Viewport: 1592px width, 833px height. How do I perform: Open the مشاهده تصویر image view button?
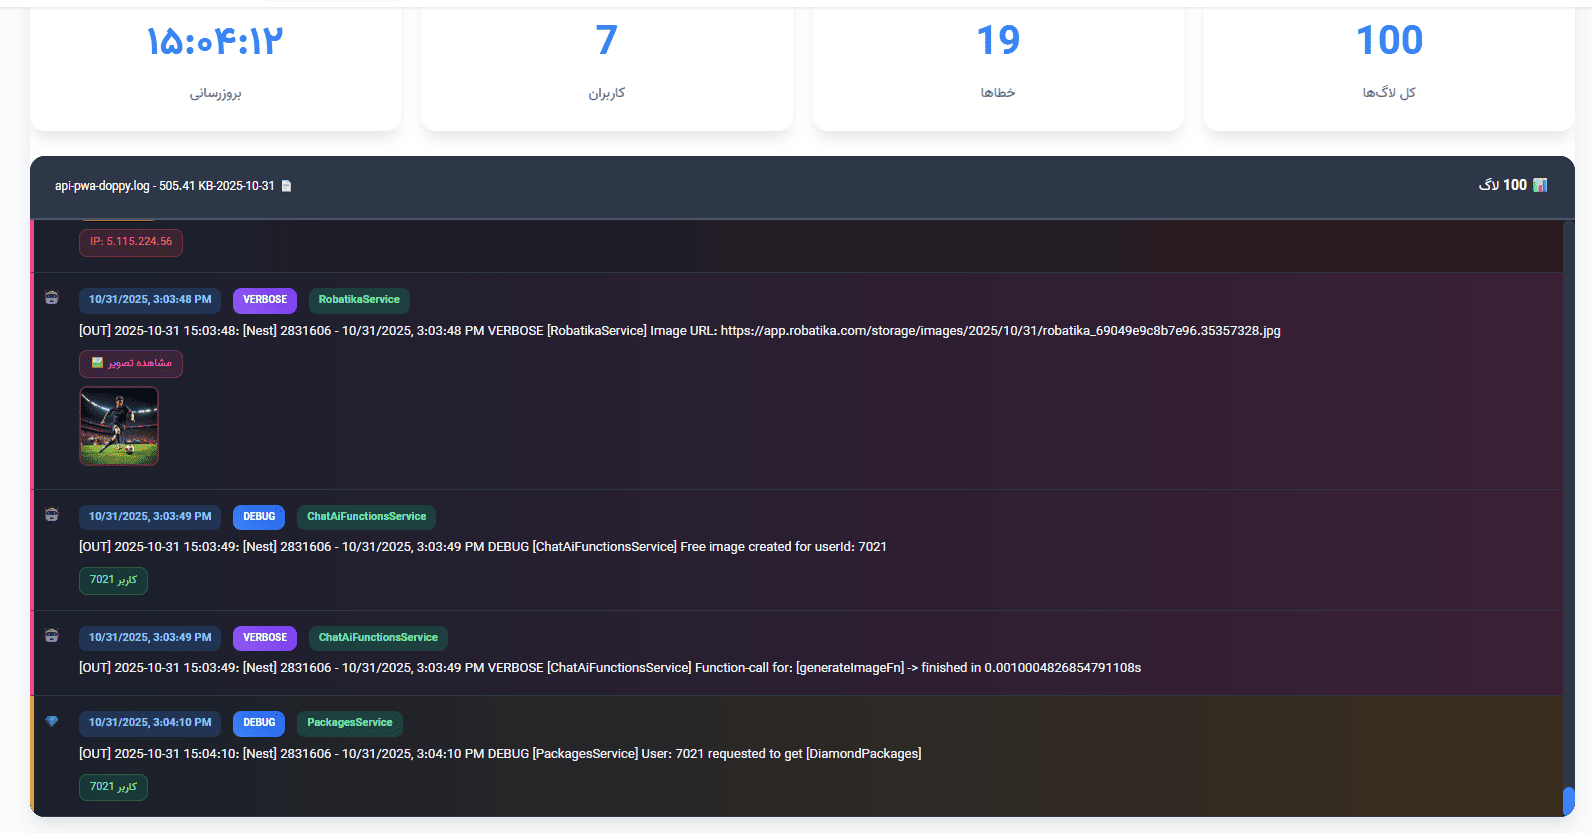tap(131, 363)
